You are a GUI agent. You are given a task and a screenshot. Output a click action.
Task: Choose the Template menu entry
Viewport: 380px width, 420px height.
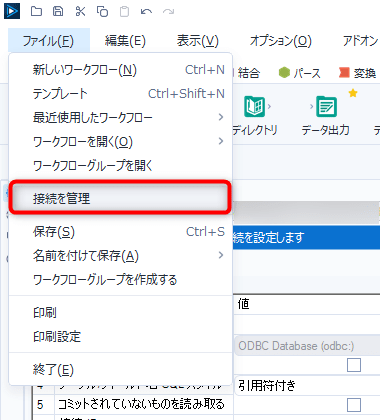pyautogui.click(x=120, y=94)
